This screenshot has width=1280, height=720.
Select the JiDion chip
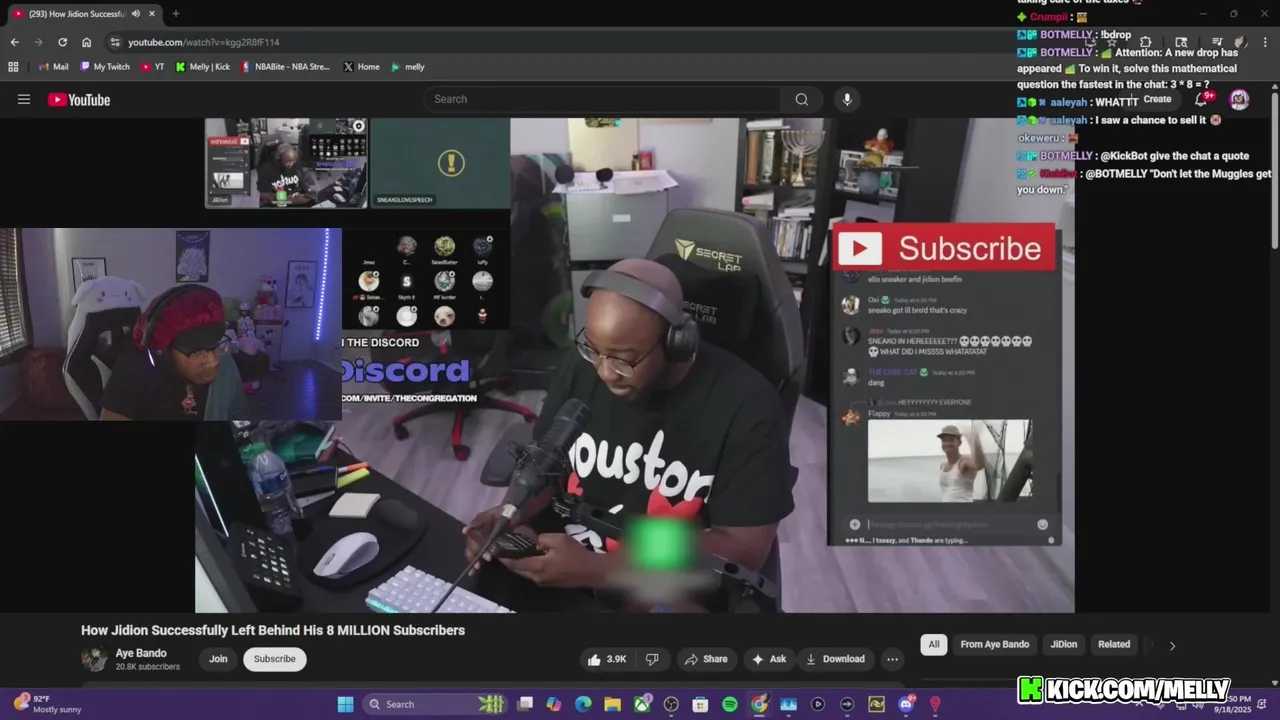(x=1063, y=645)
